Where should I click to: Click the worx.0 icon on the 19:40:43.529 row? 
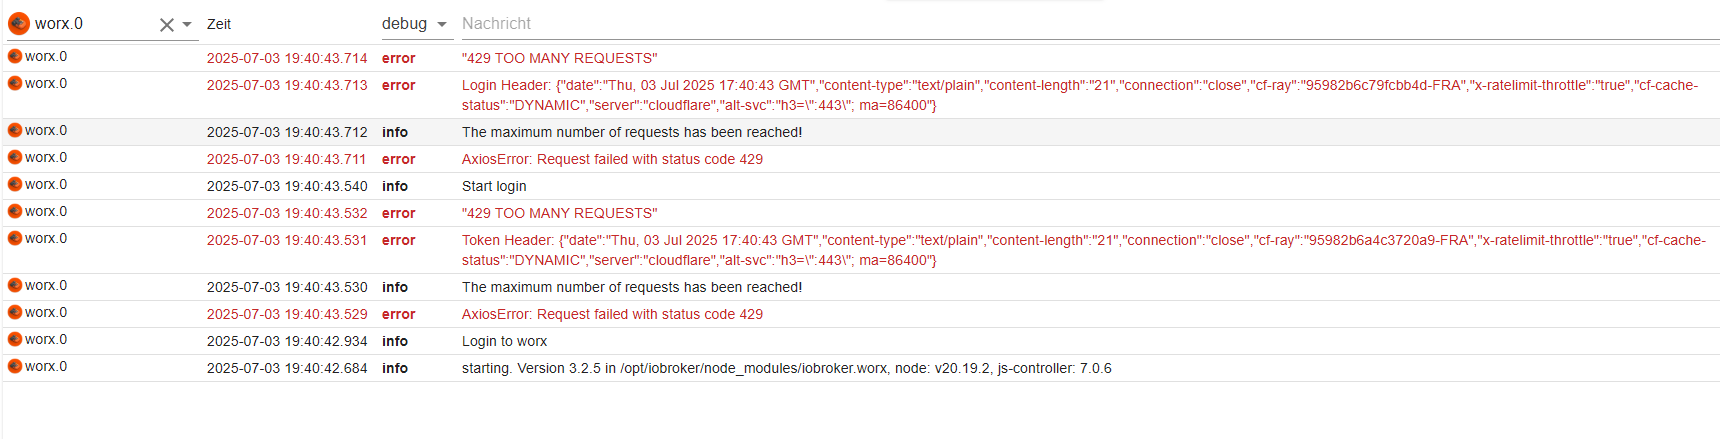click(15, 313)
